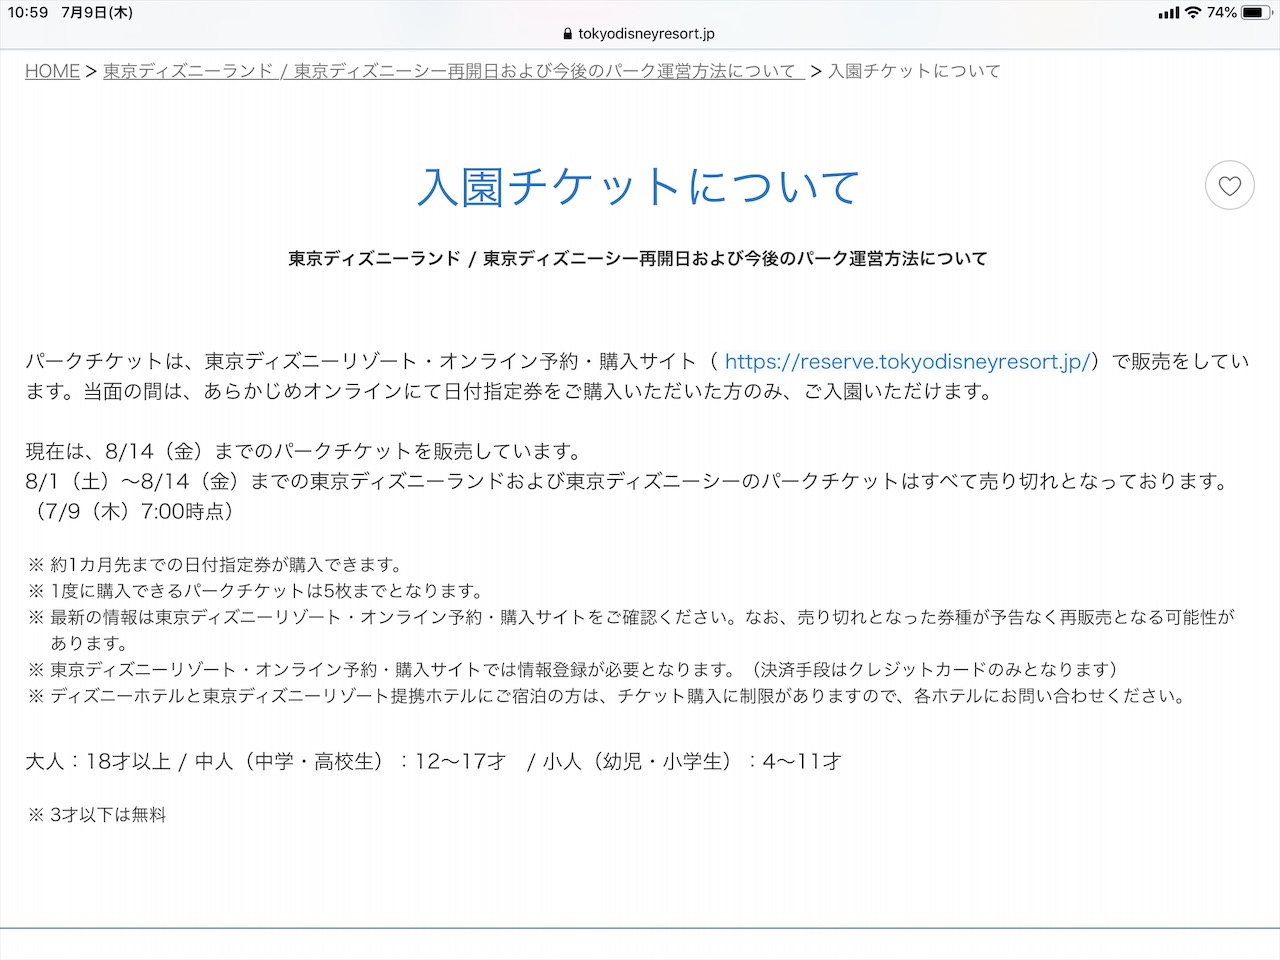Screen dimensions: 1280x960
Task: Tap the 大人:18才以上 age category line
Action: tap(433, 761)
